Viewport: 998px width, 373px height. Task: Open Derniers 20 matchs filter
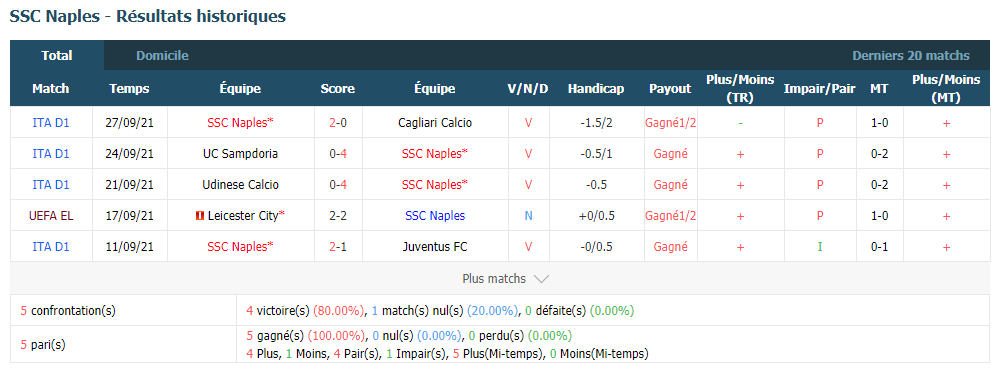911,55
